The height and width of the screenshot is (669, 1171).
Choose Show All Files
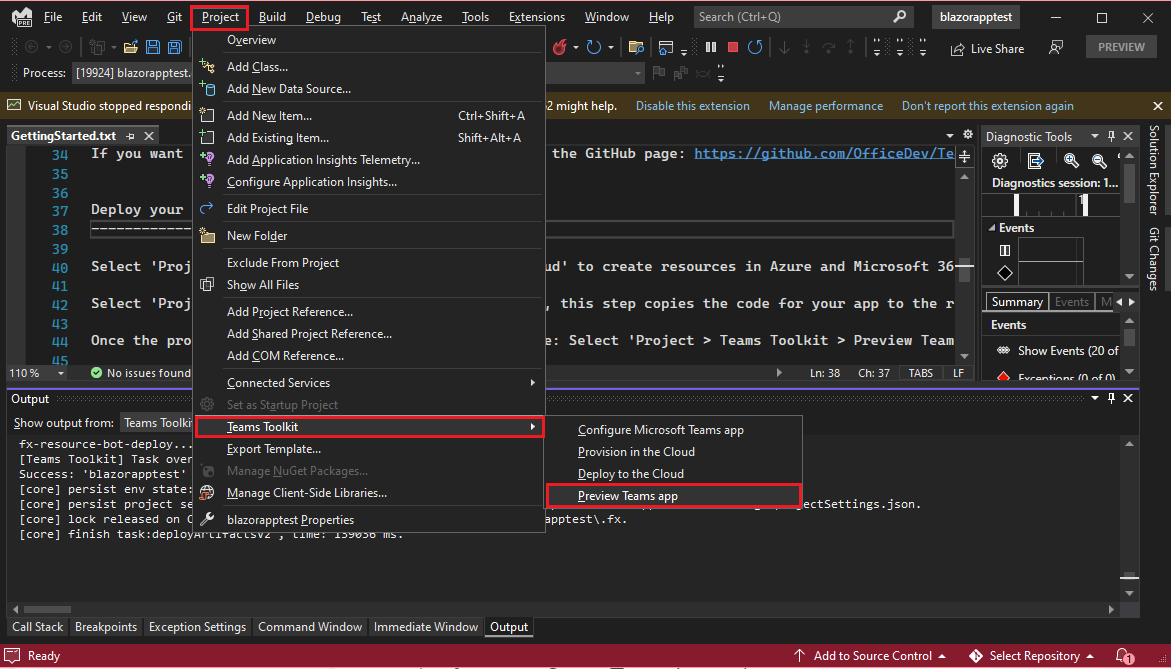tap(369, 284)
